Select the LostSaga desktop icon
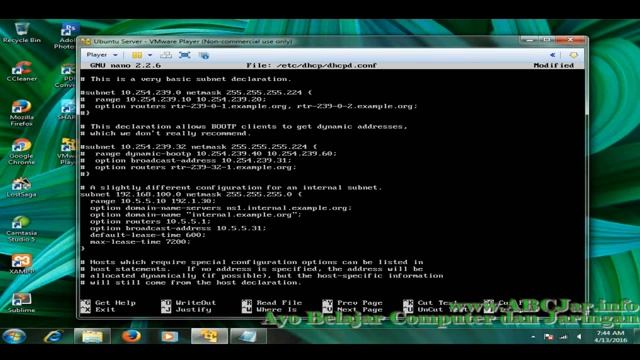The image size is (640, 360). click(21, 188)
